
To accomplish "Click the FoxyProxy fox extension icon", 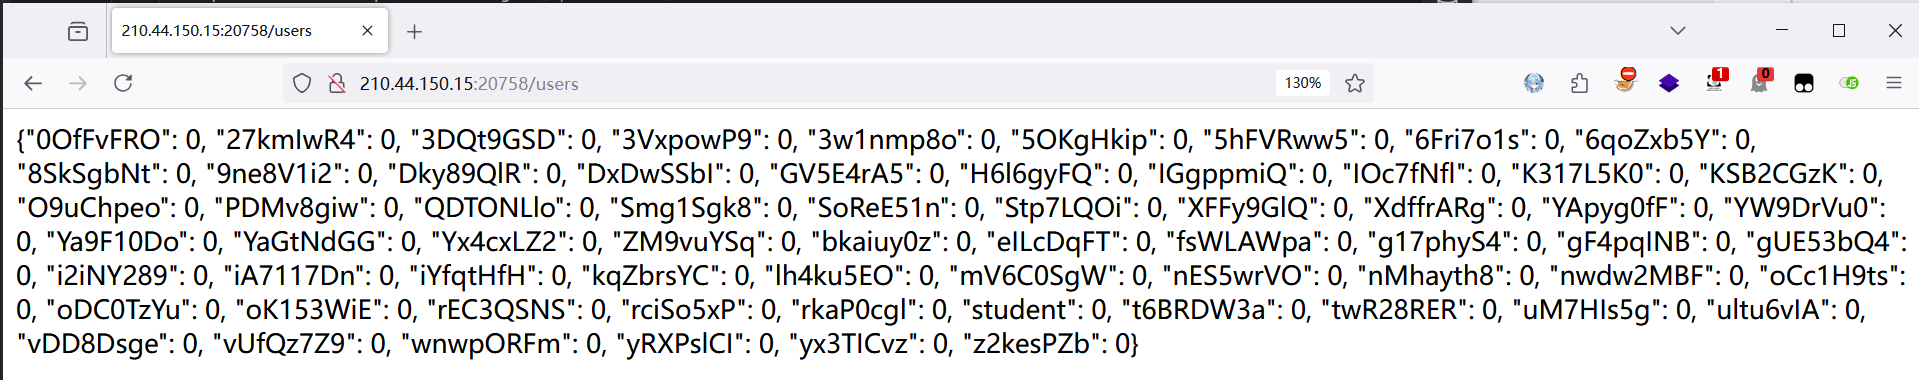I will point(1625,81).
